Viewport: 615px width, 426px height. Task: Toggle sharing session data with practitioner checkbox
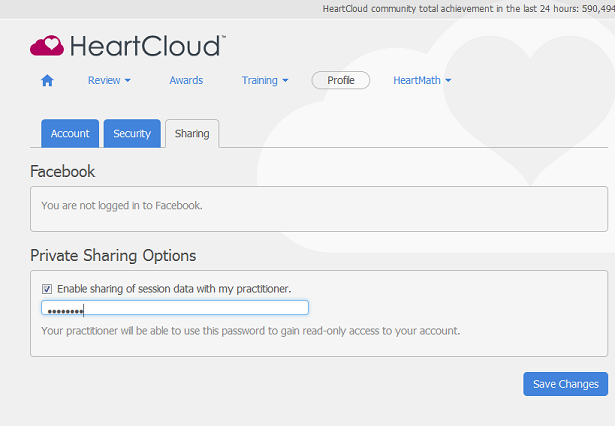tap(47, 289)
